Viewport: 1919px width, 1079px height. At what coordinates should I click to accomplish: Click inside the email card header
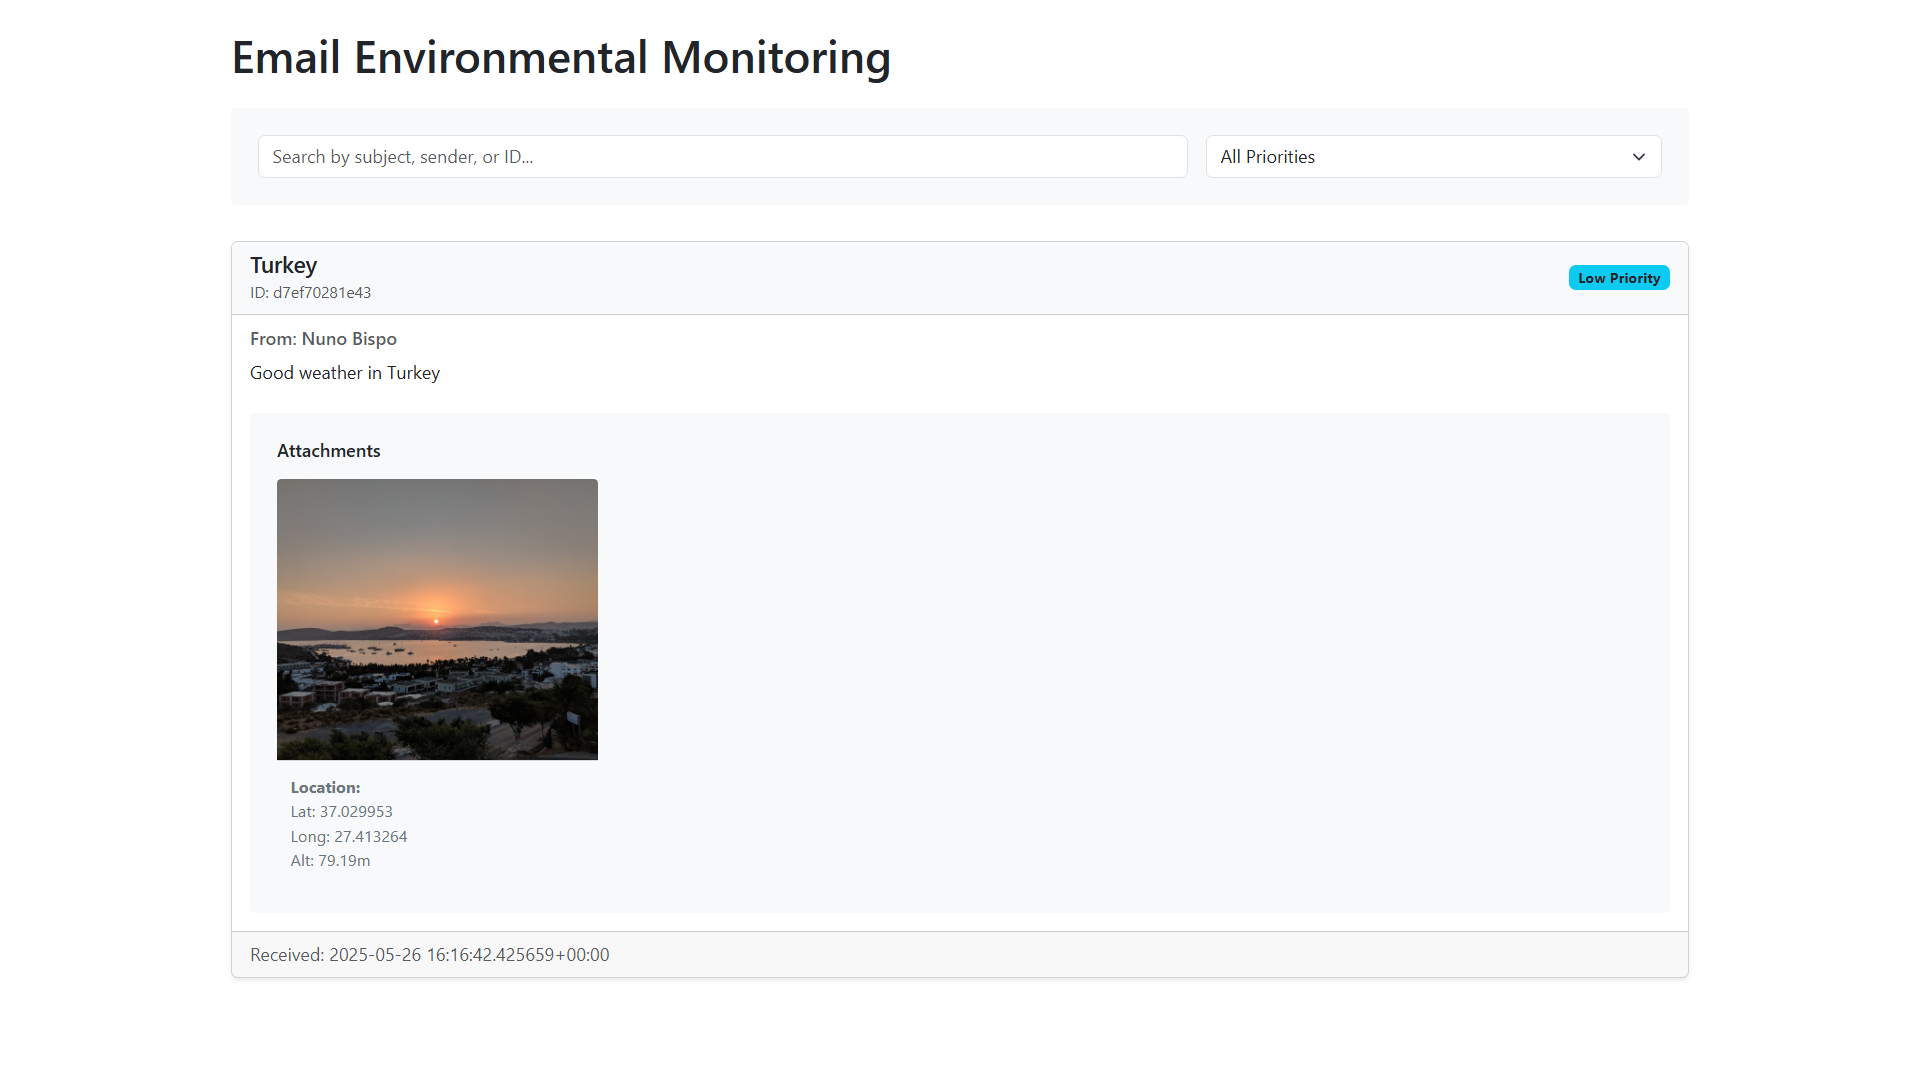point(900,277)
